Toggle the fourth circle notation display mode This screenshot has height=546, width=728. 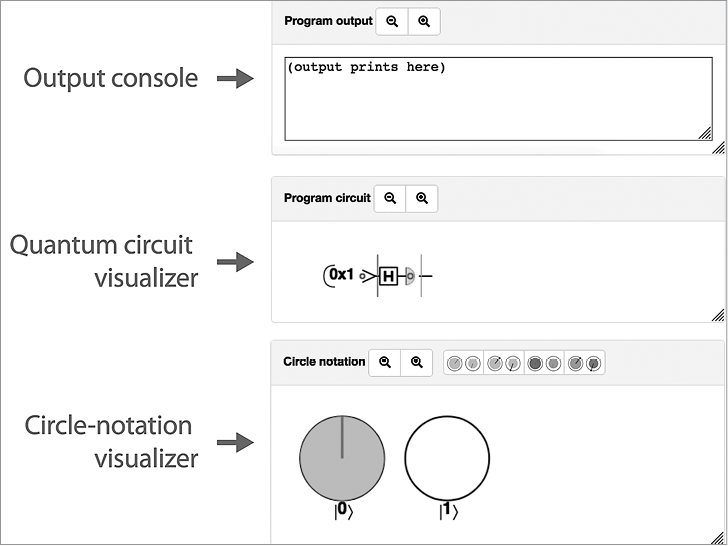[x=584, y=363]
